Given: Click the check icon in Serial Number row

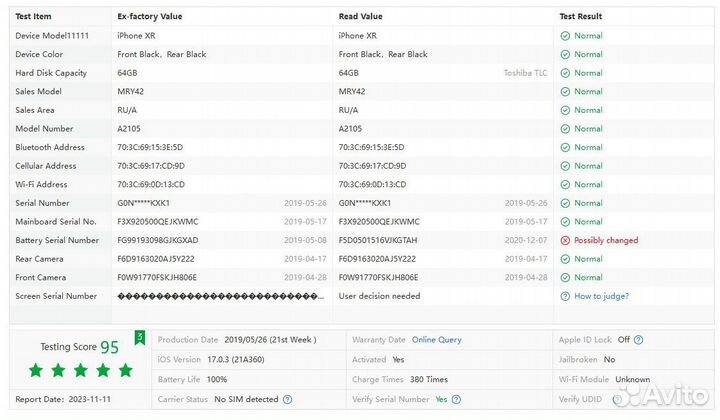Looking at the screenshot, I should [x=565, y=203].
